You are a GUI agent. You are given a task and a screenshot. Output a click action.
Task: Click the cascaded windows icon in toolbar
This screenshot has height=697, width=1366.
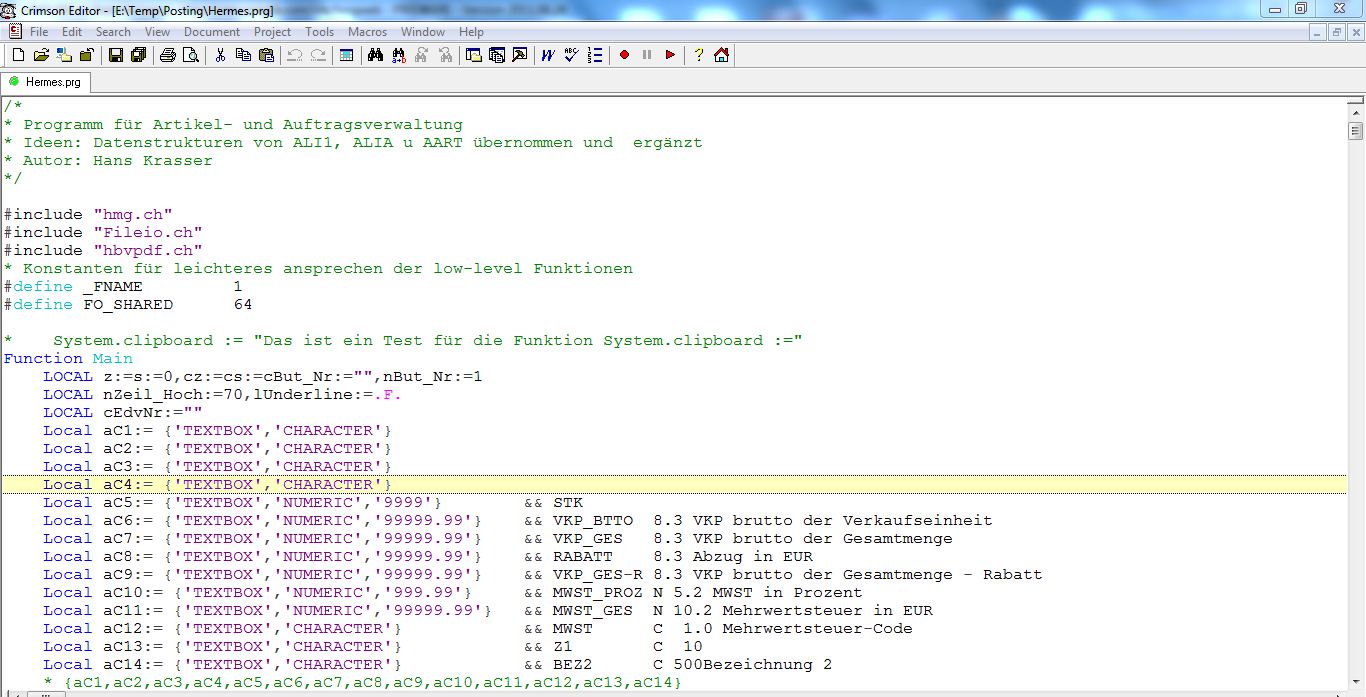(x=497, y=55)
